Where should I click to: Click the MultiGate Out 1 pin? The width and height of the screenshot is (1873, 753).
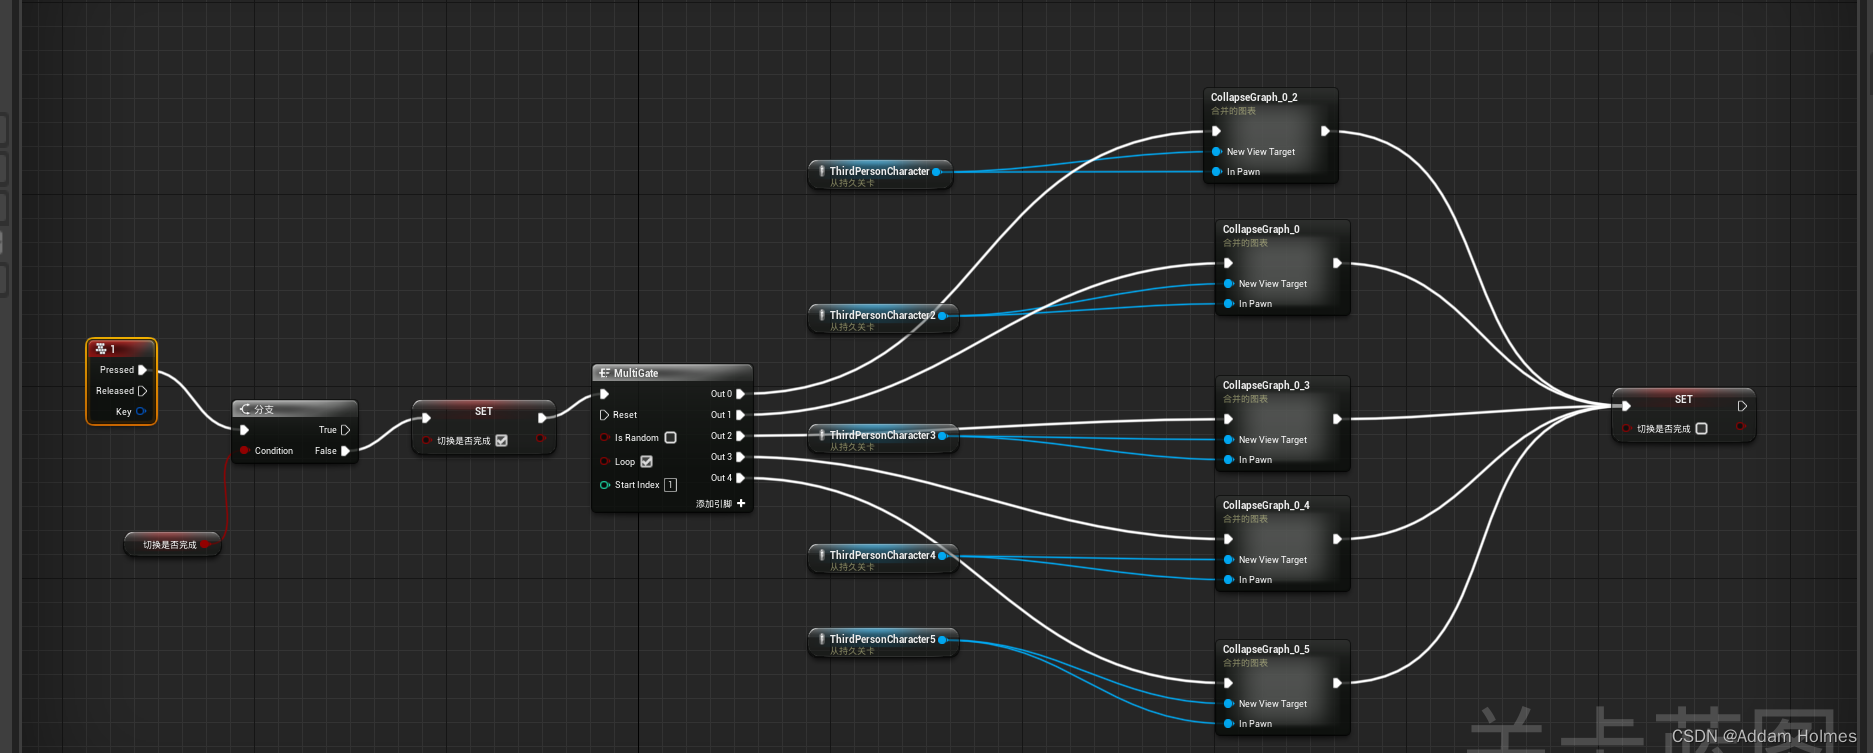click(x=741, y=415)
